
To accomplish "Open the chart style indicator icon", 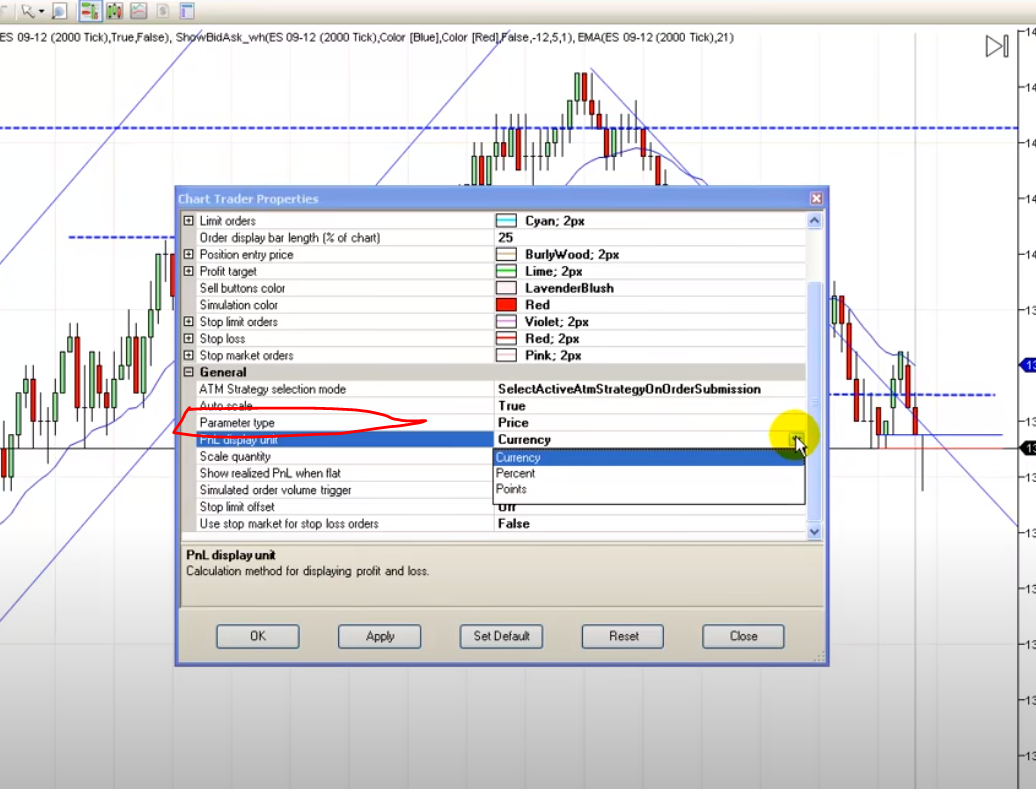I will click(138, 10).
